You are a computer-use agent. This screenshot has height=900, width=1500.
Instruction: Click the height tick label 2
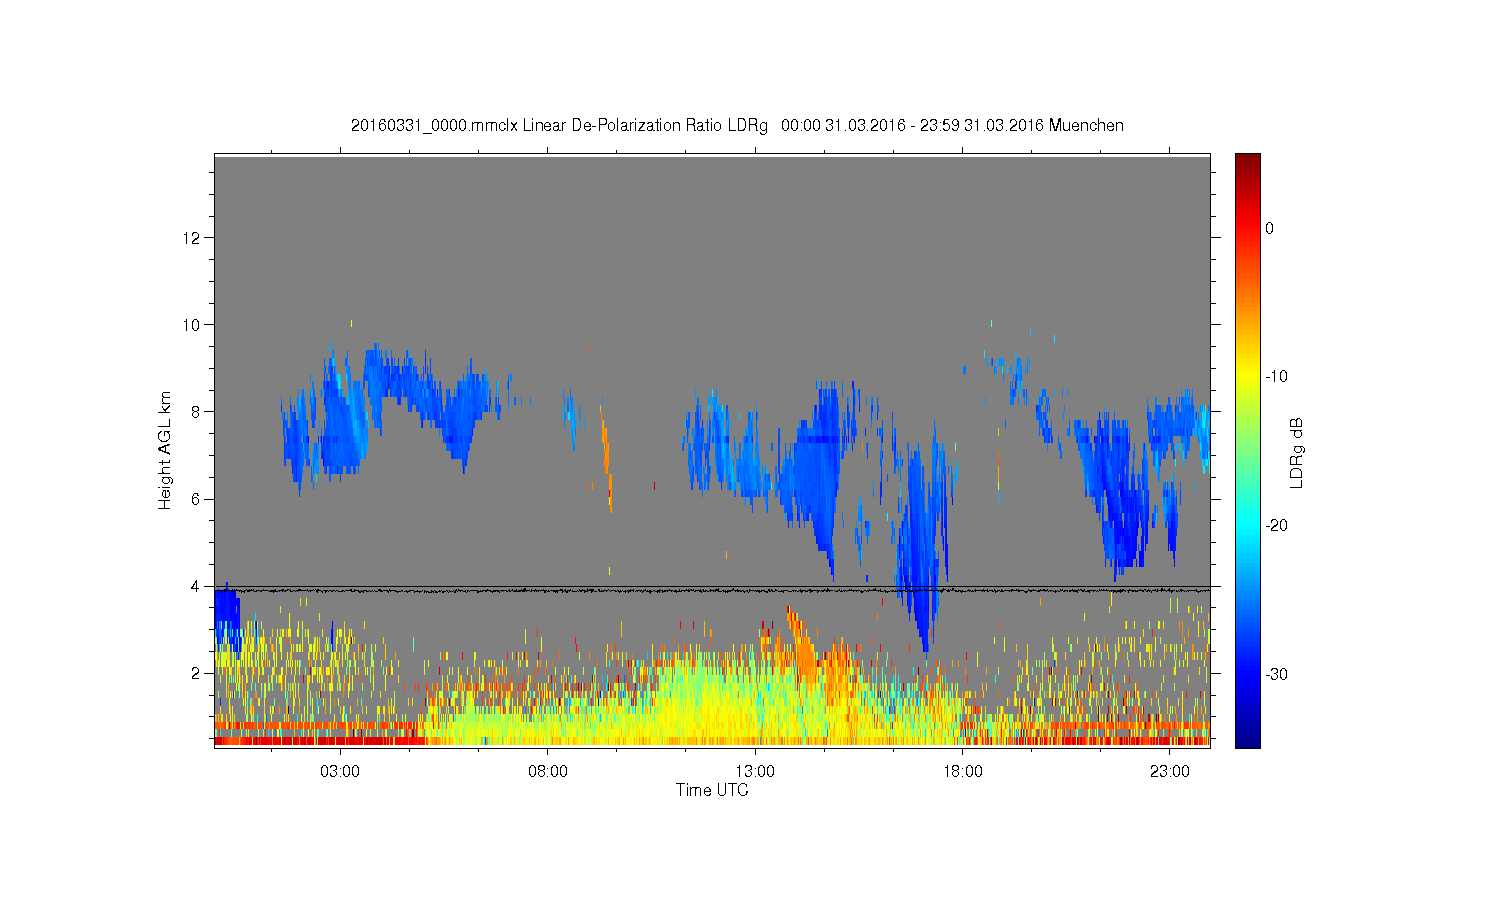[x=197, y=673]
